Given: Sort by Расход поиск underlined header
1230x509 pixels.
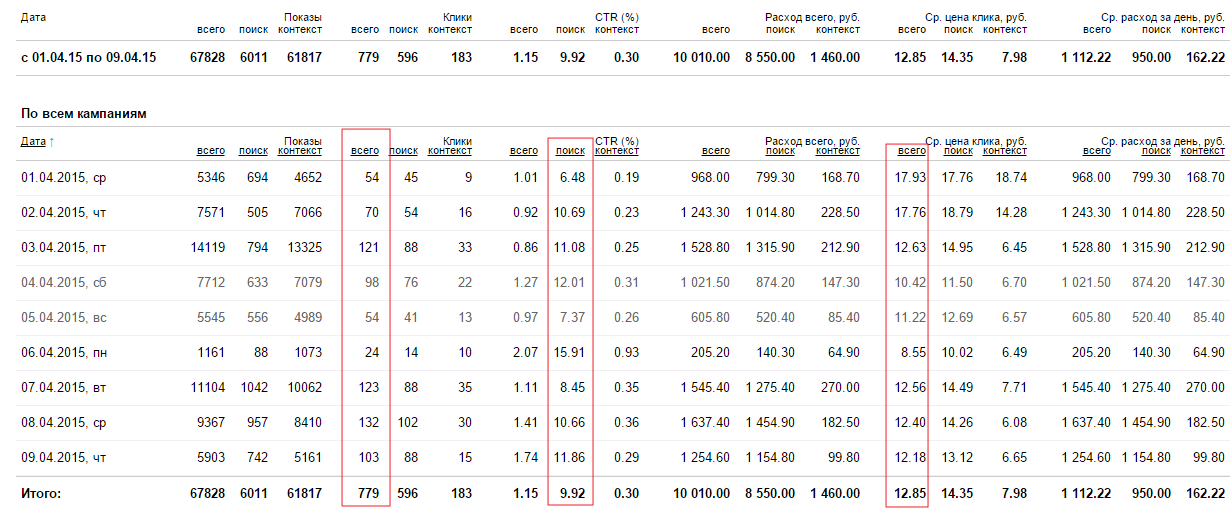Looking at the screenshot, I should pos(781,151).
